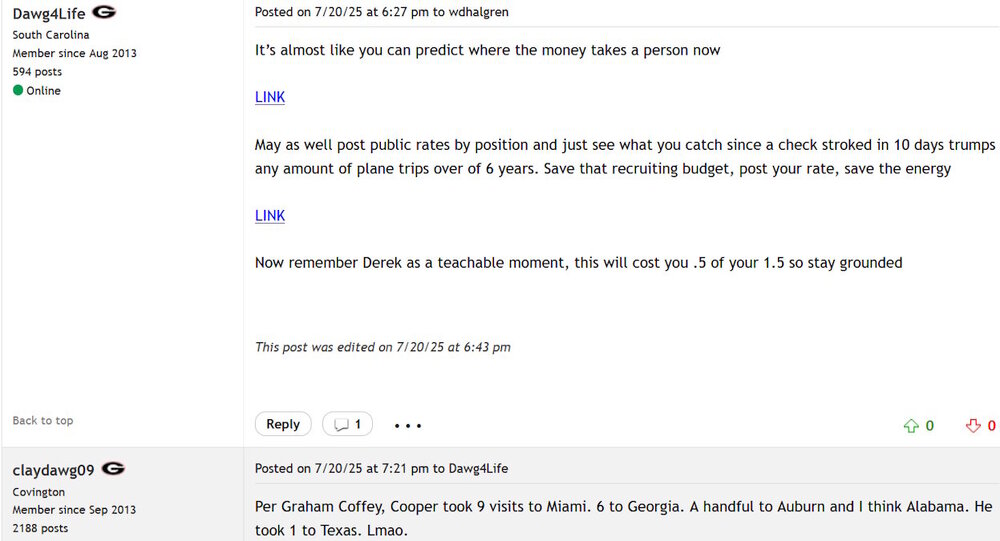Click Dawg4Life in the 7:21 pm post header
The height and width of the screenshot is (541, 1000).
tap(478, 468)
